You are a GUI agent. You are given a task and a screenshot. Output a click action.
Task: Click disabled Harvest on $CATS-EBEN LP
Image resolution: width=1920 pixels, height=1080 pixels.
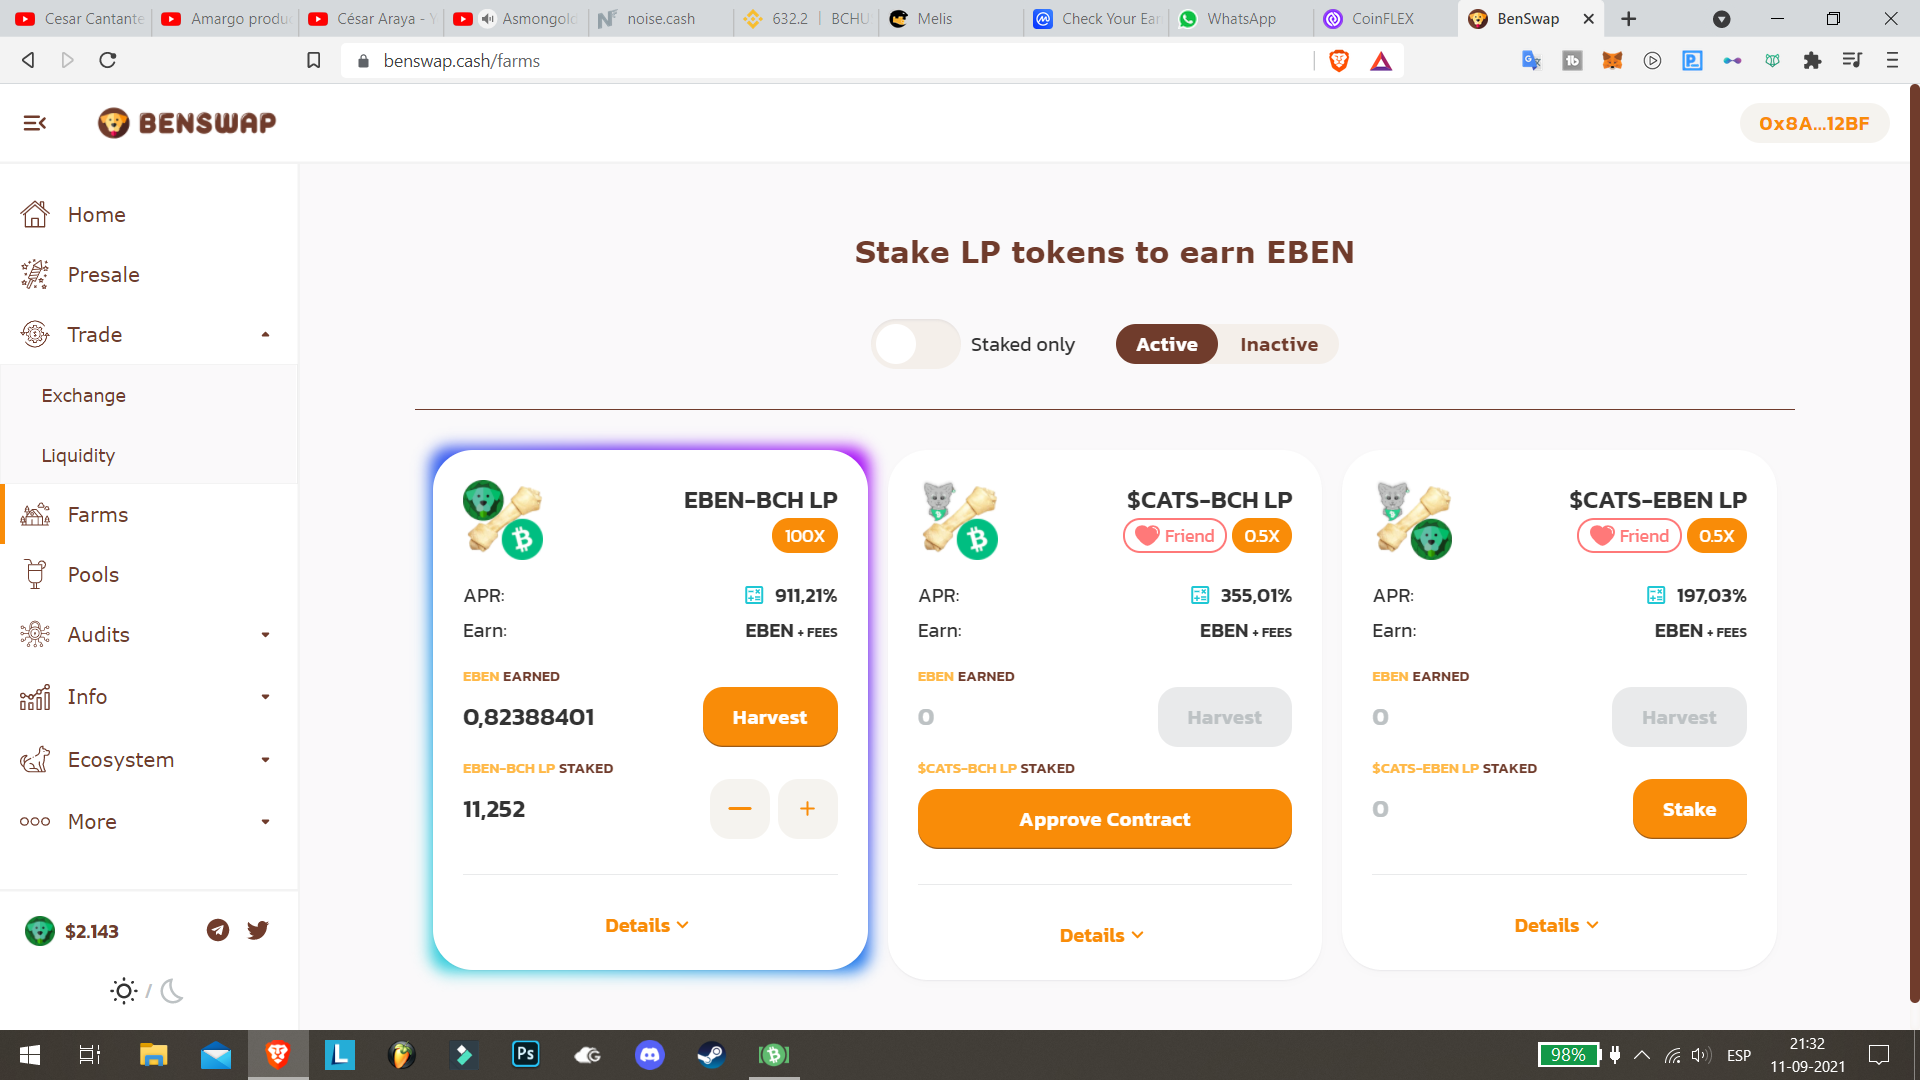coord(1679,717)
